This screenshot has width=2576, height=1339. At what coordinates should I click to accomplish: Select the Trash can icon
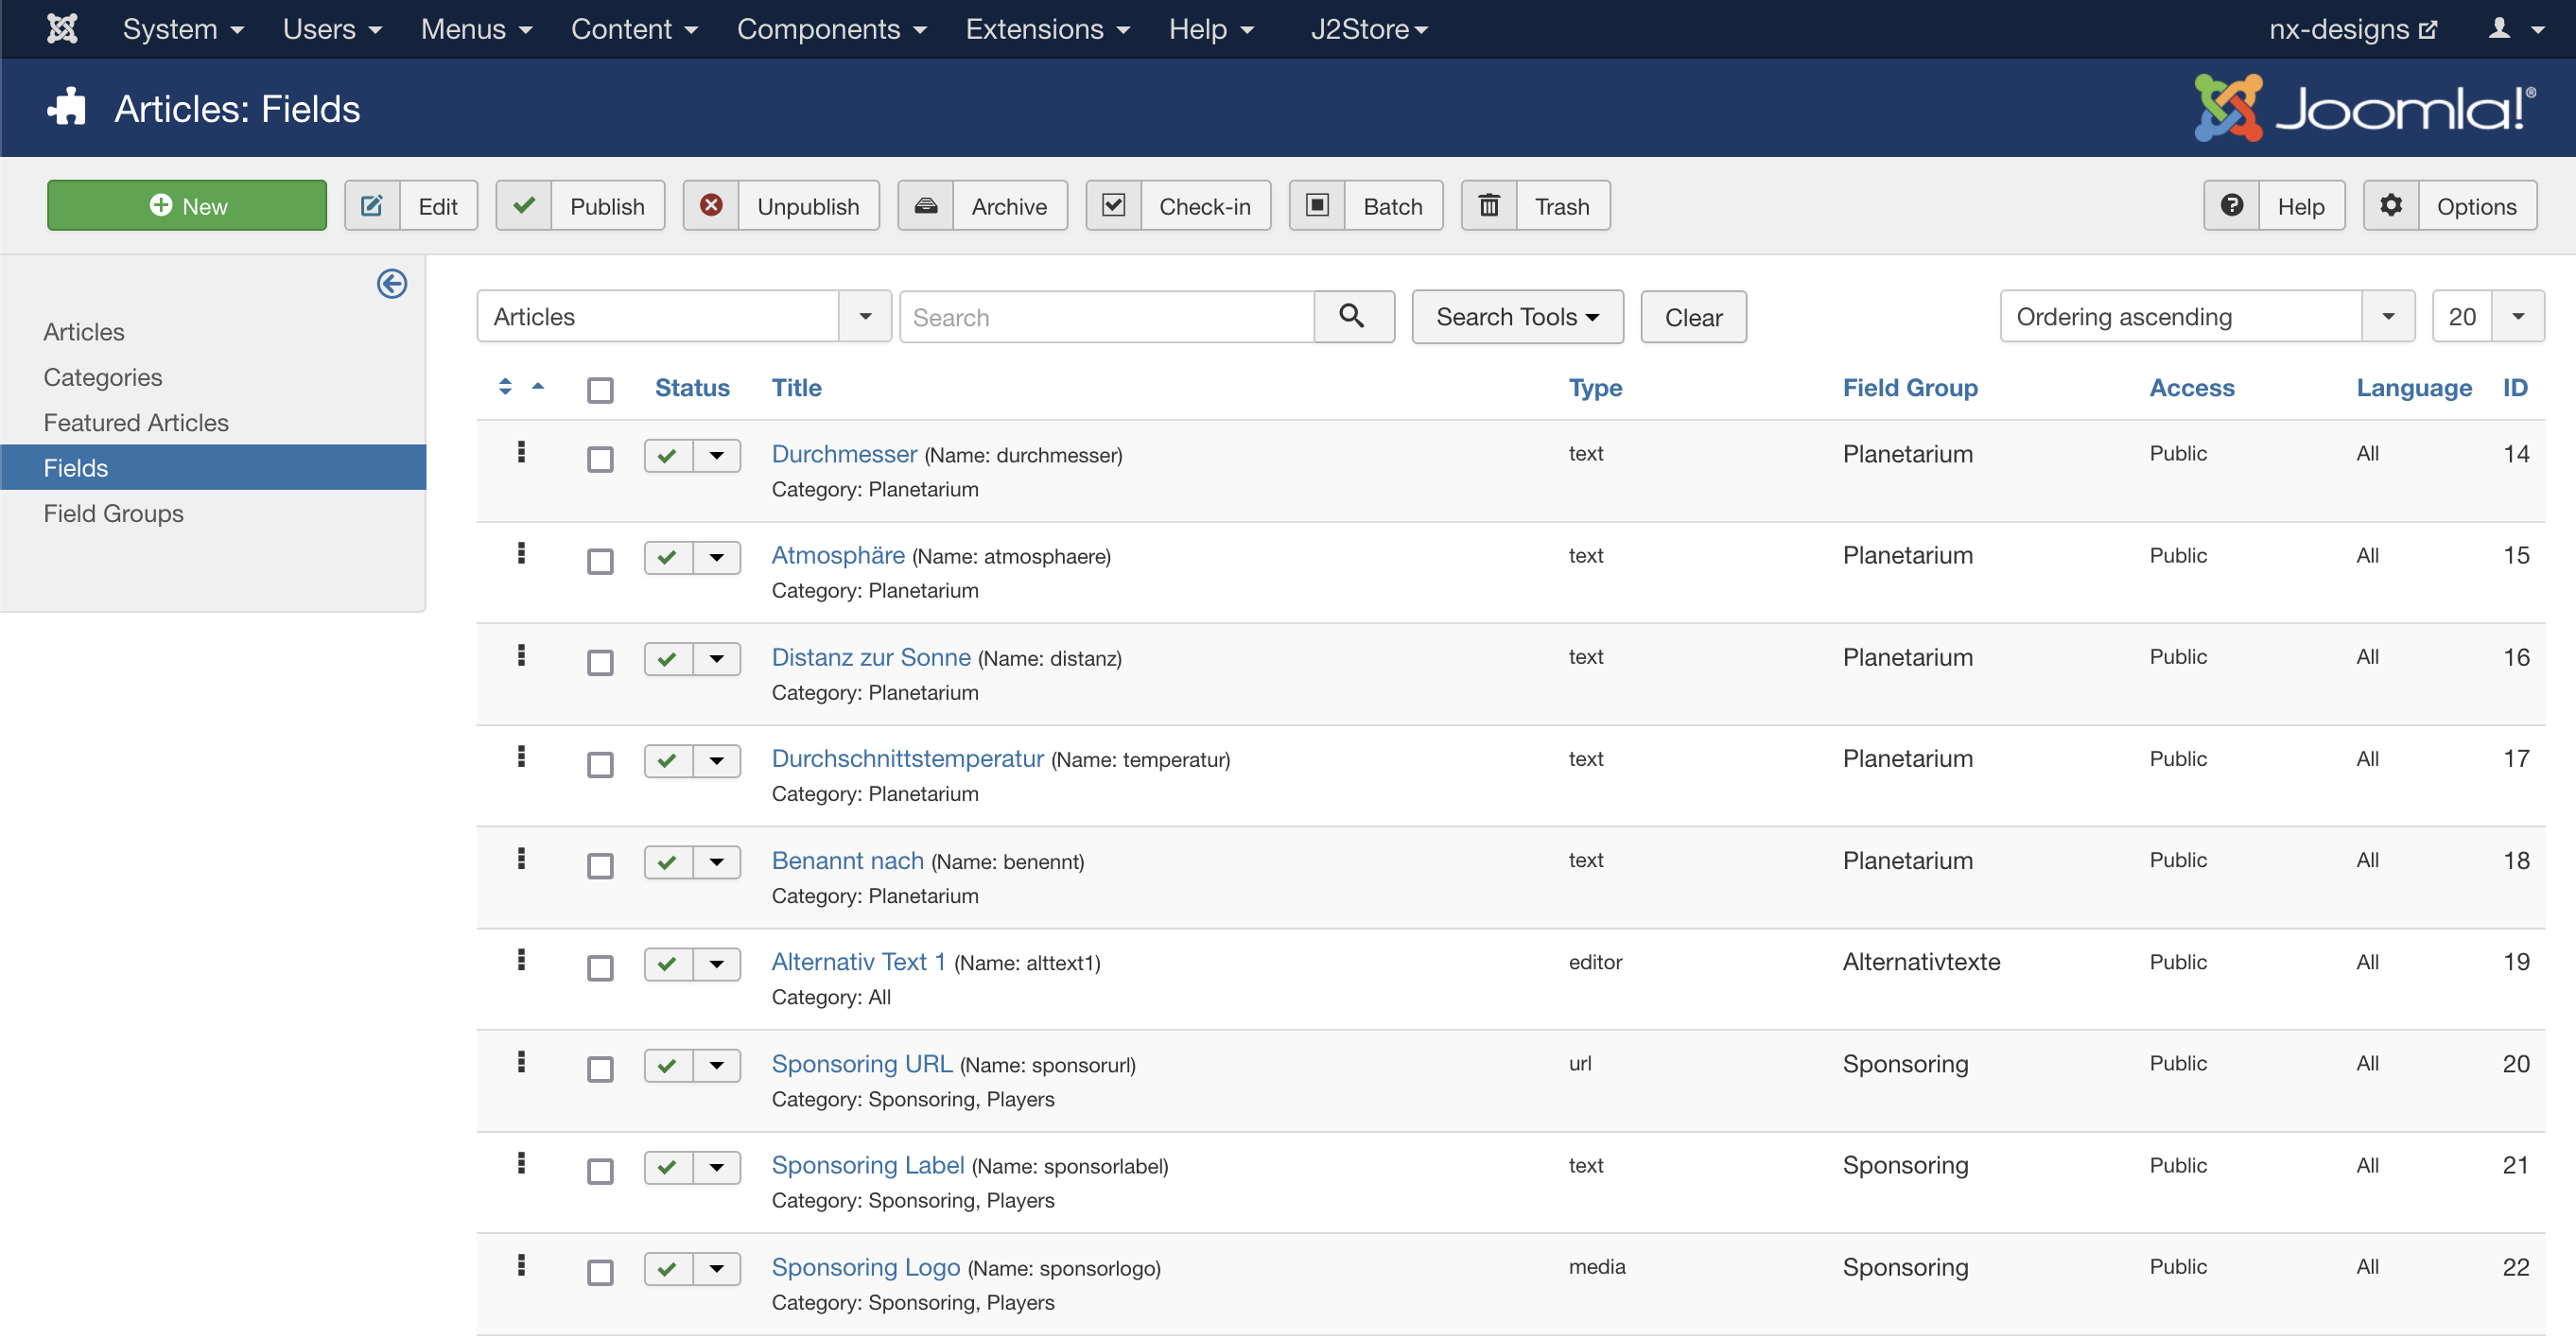point(1489,205)
